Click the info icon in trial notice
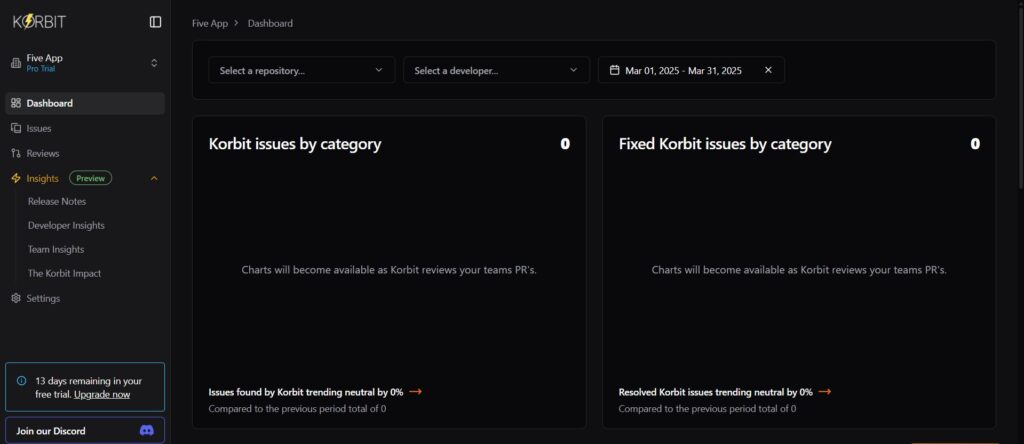Viewport: 1024px width, 444px height. [x=22, y=380]
